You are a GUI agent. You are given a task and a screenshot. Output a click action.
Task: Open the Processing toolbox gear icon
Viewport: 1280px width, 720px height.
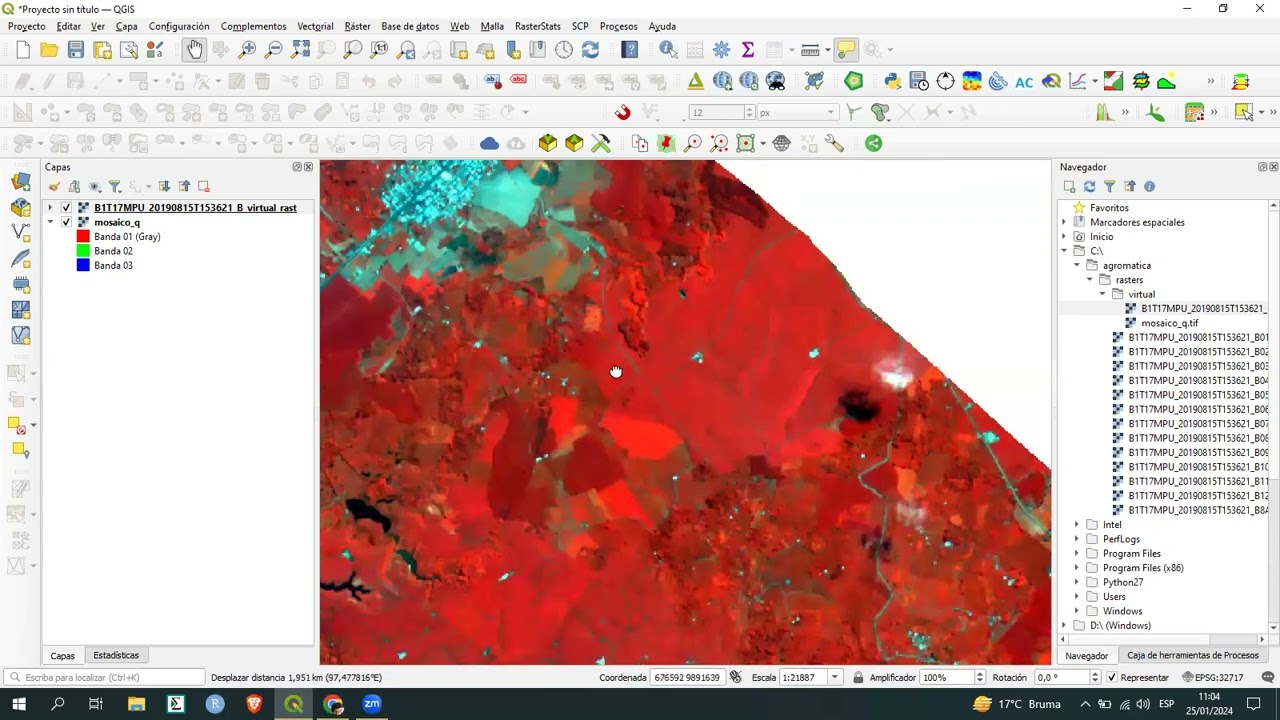coord(721,50)
